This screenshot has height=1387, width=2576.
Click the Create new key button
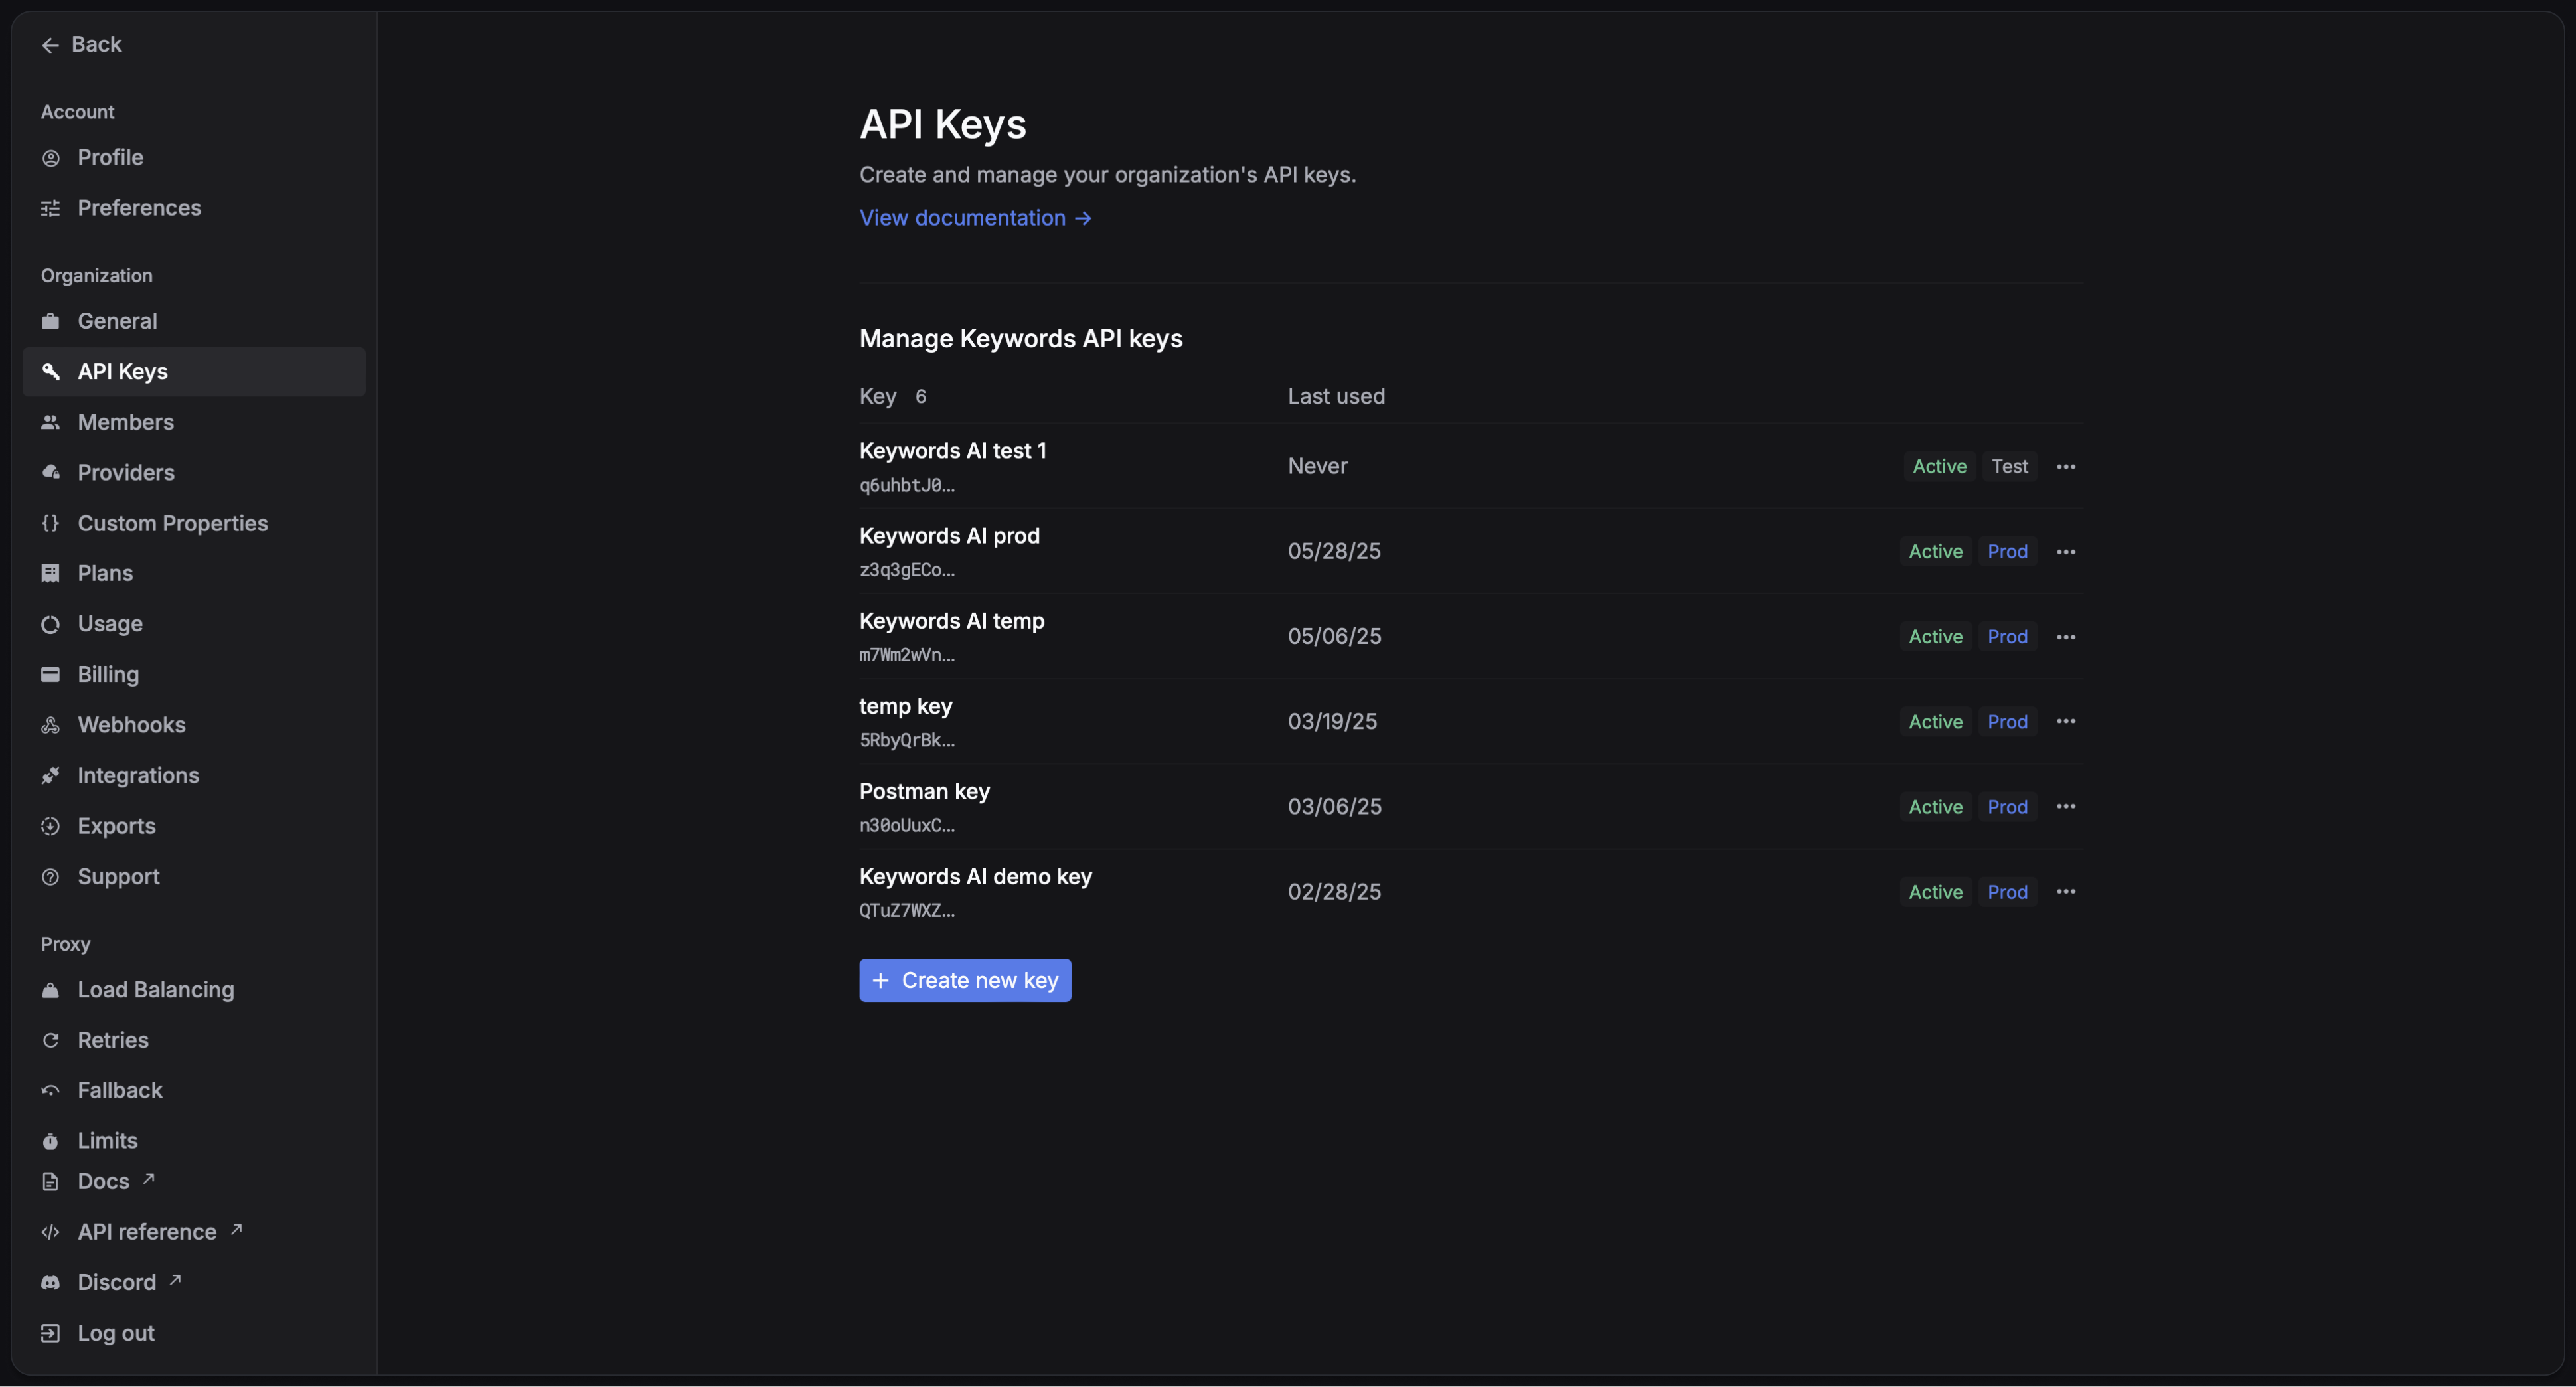pos(965,981)
